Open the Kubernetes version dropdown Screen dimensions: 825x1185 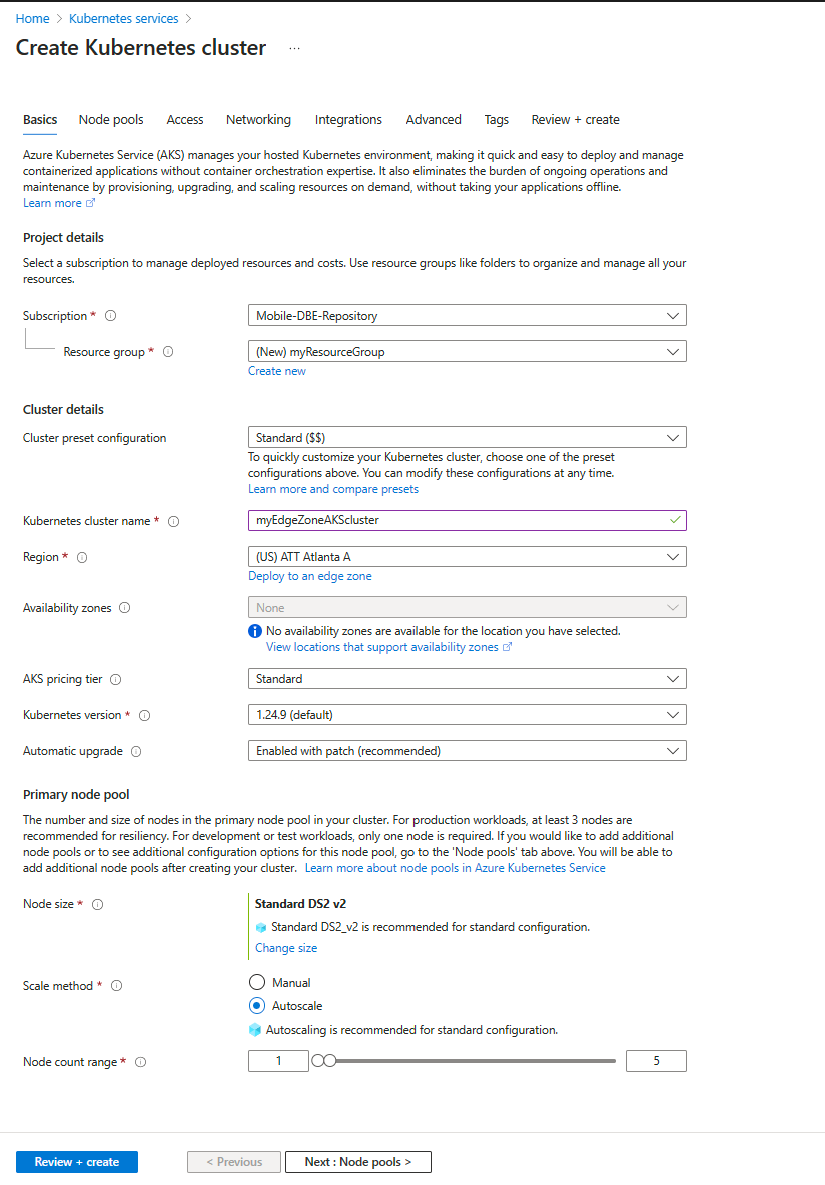[x=467, y=715]
